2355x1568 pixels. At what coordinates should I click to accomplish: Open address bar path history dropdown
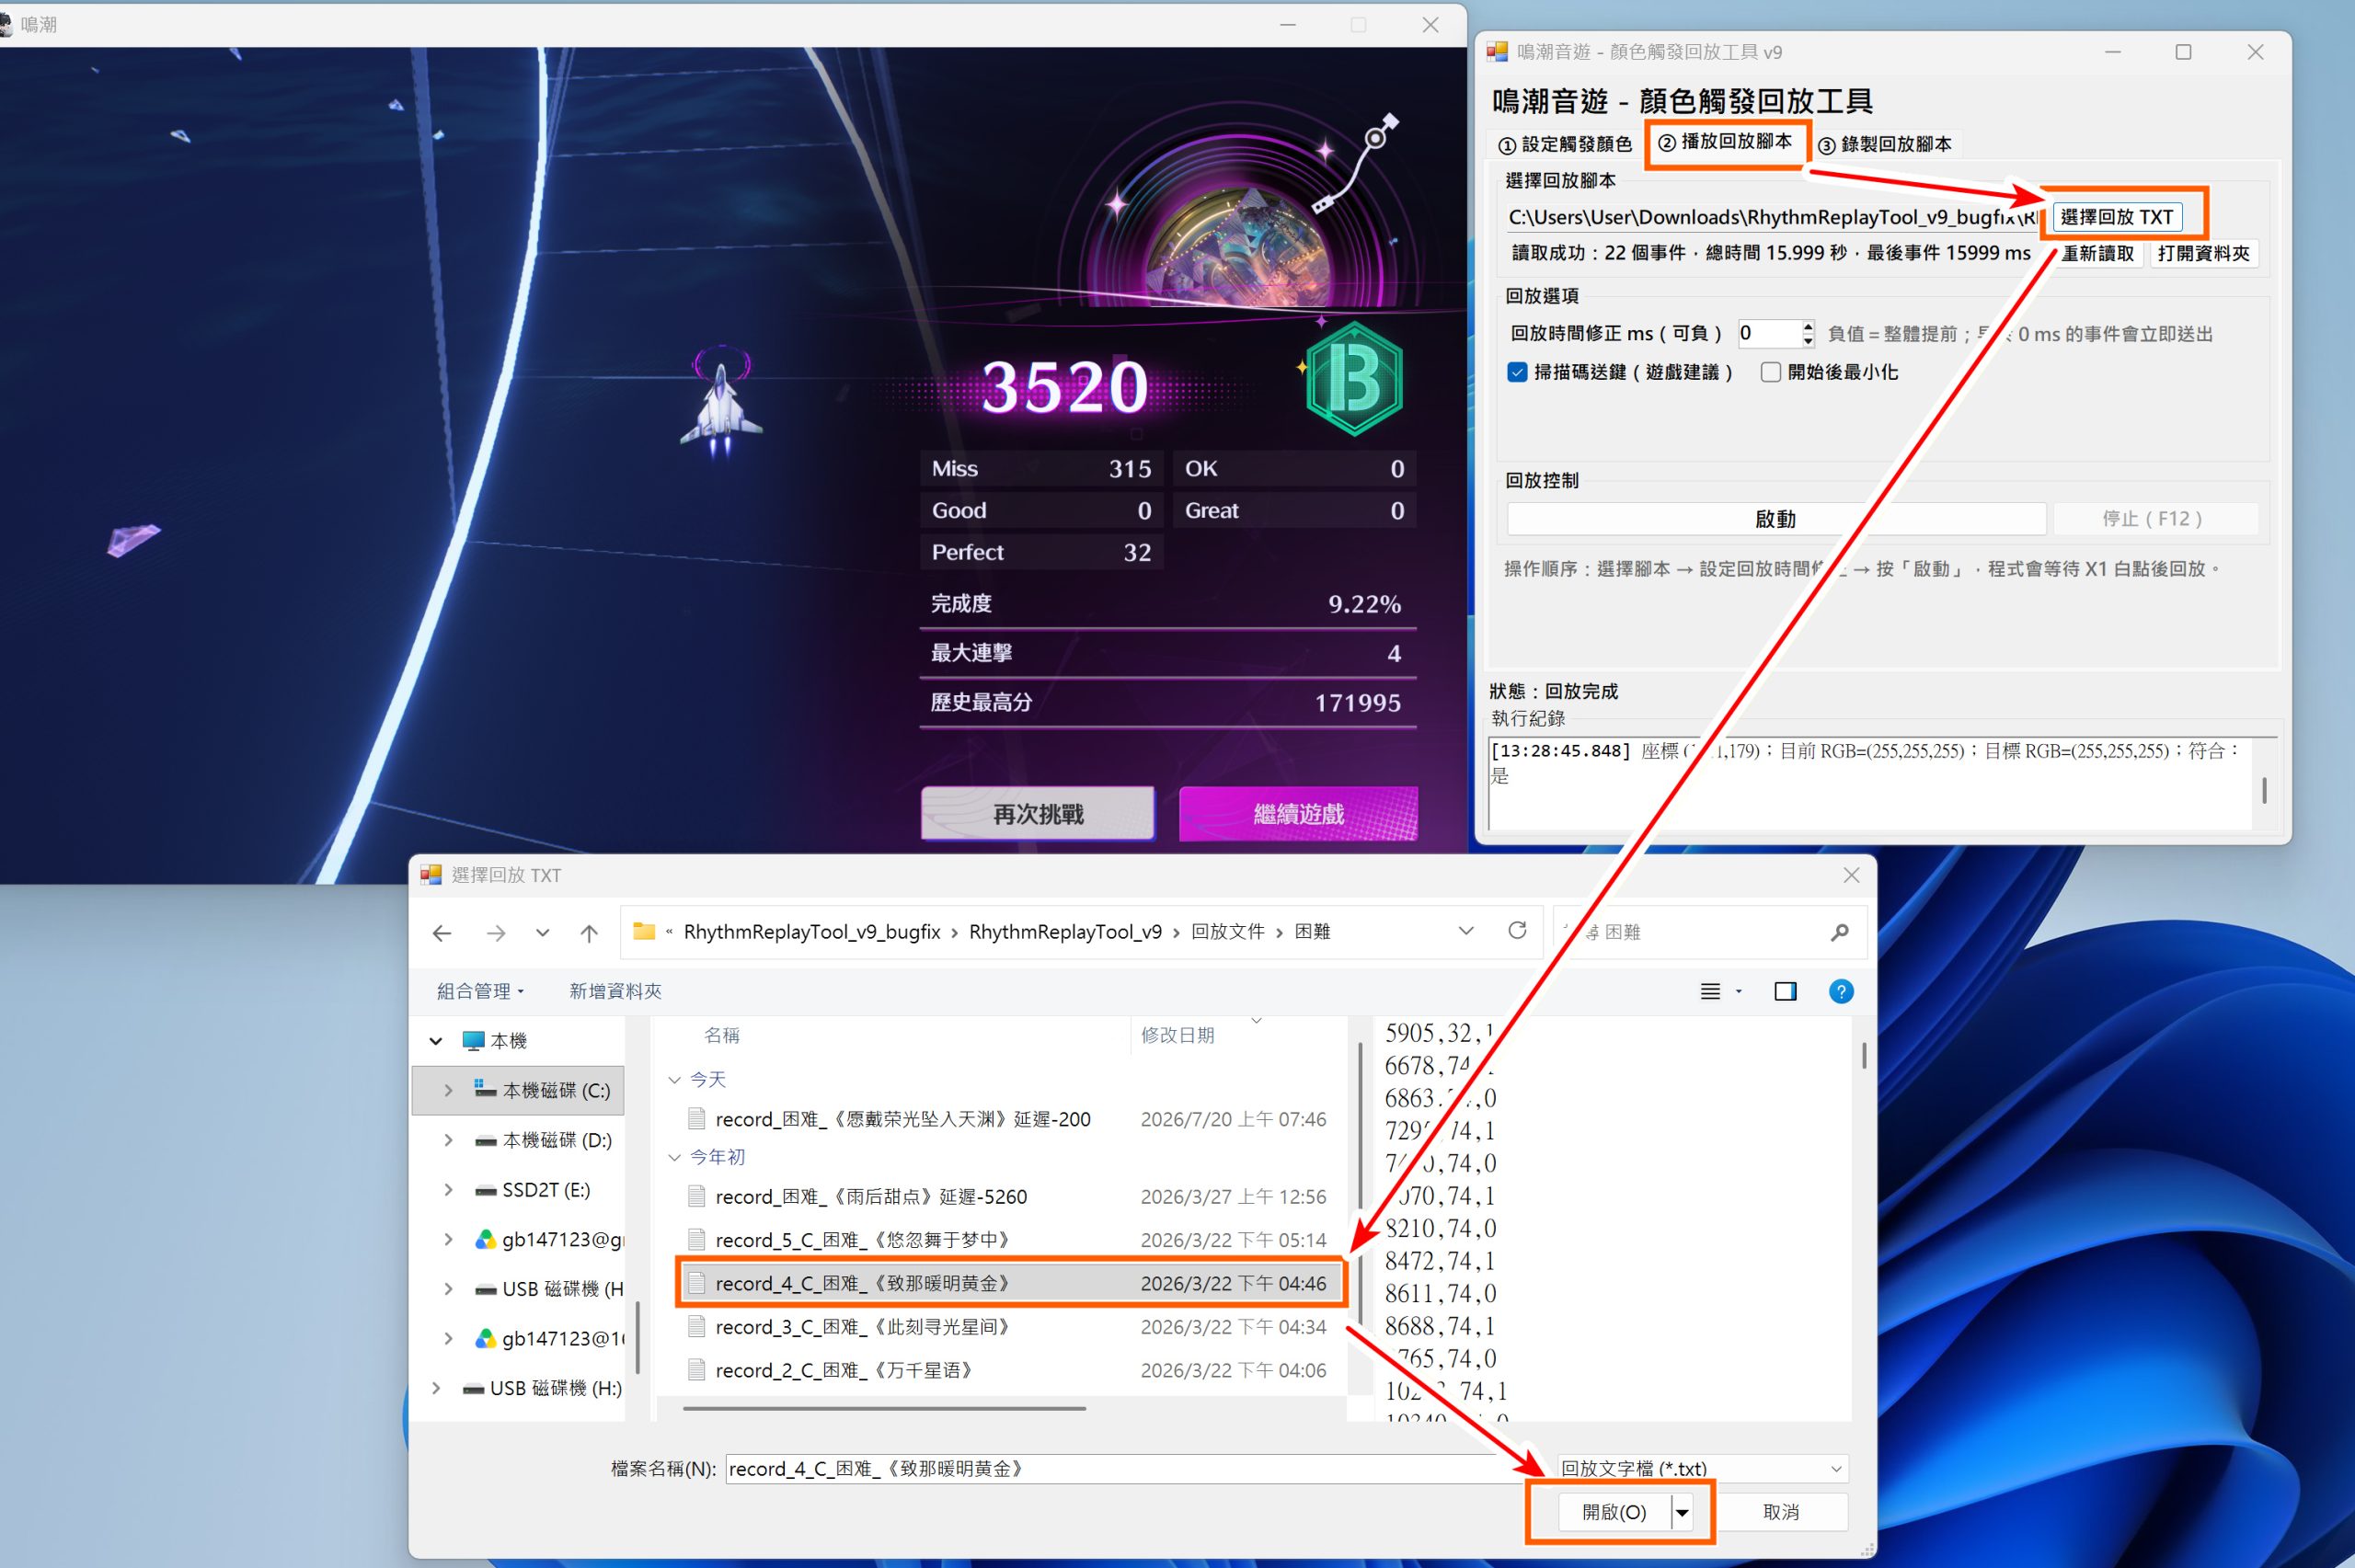click(x=1466, y=931)
